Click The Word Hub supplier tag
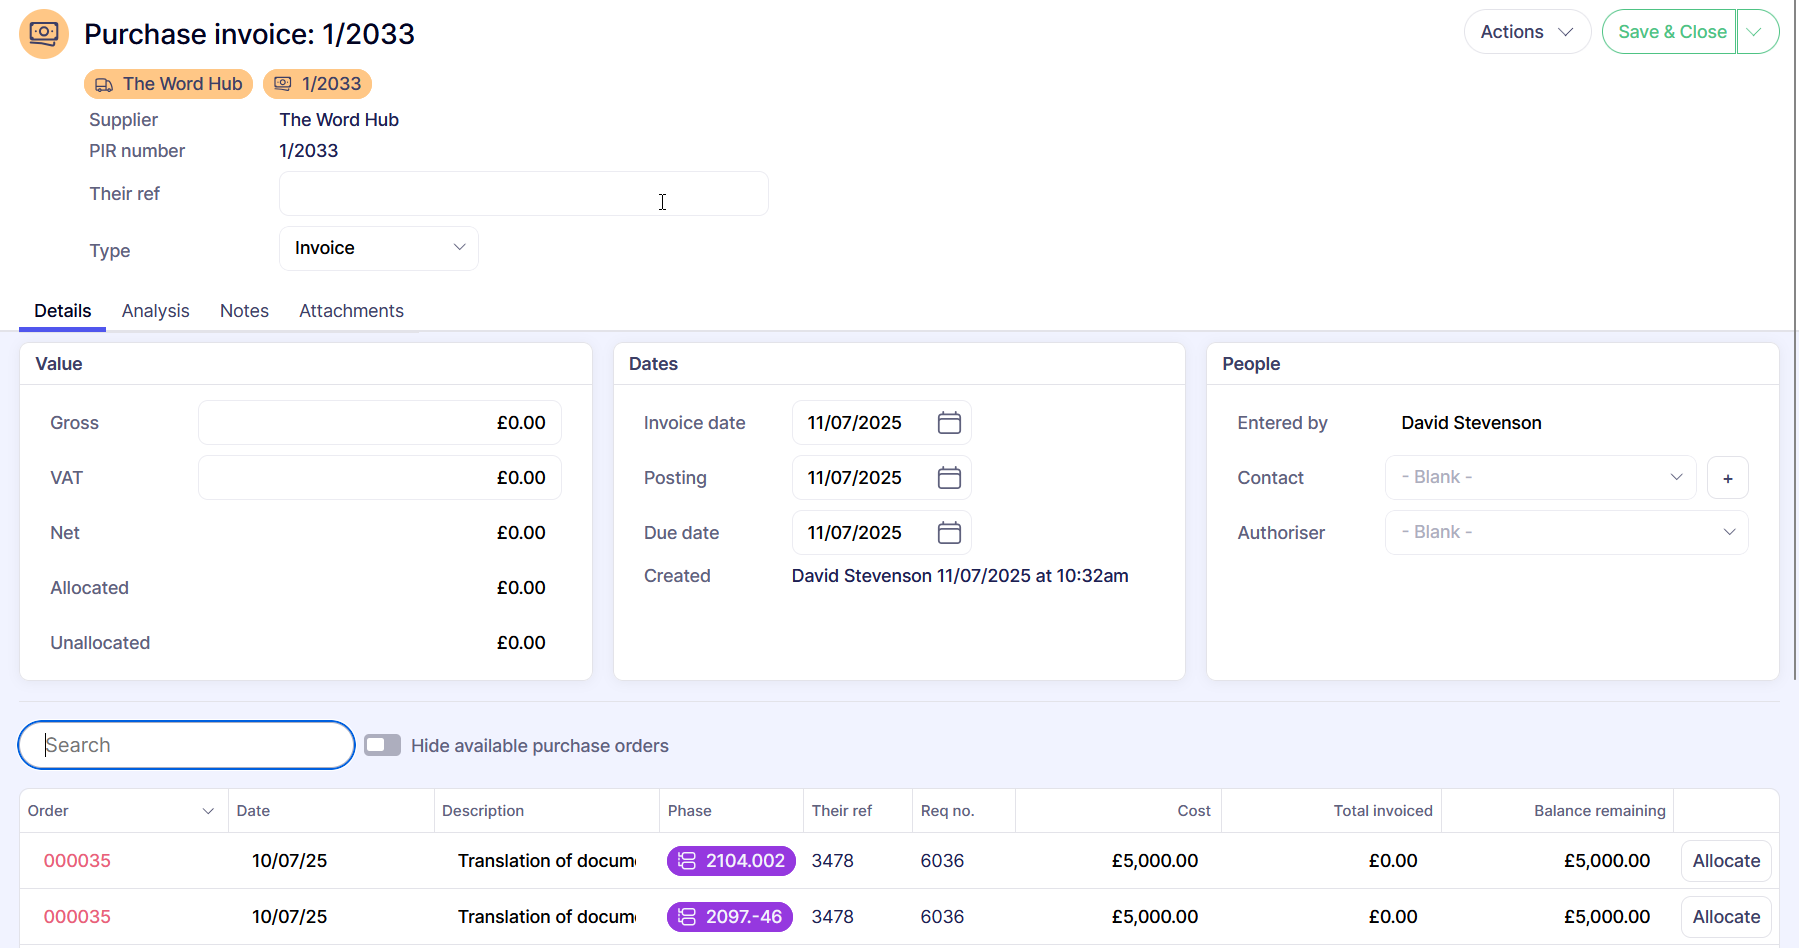 click(x=168, y=84)
